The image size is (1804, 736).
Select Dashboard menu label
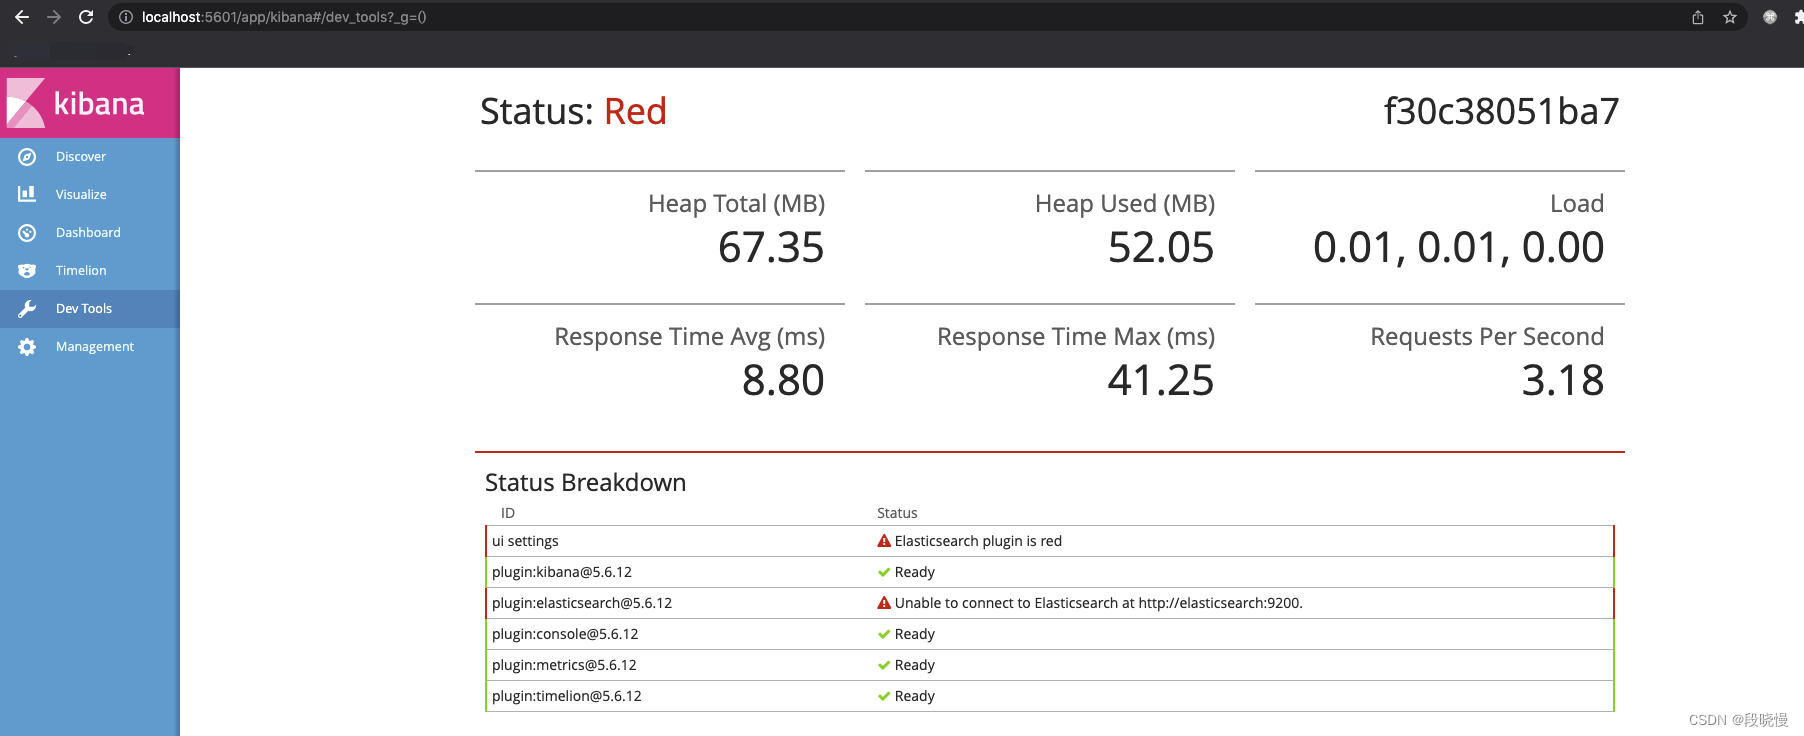tap(88, 233)
